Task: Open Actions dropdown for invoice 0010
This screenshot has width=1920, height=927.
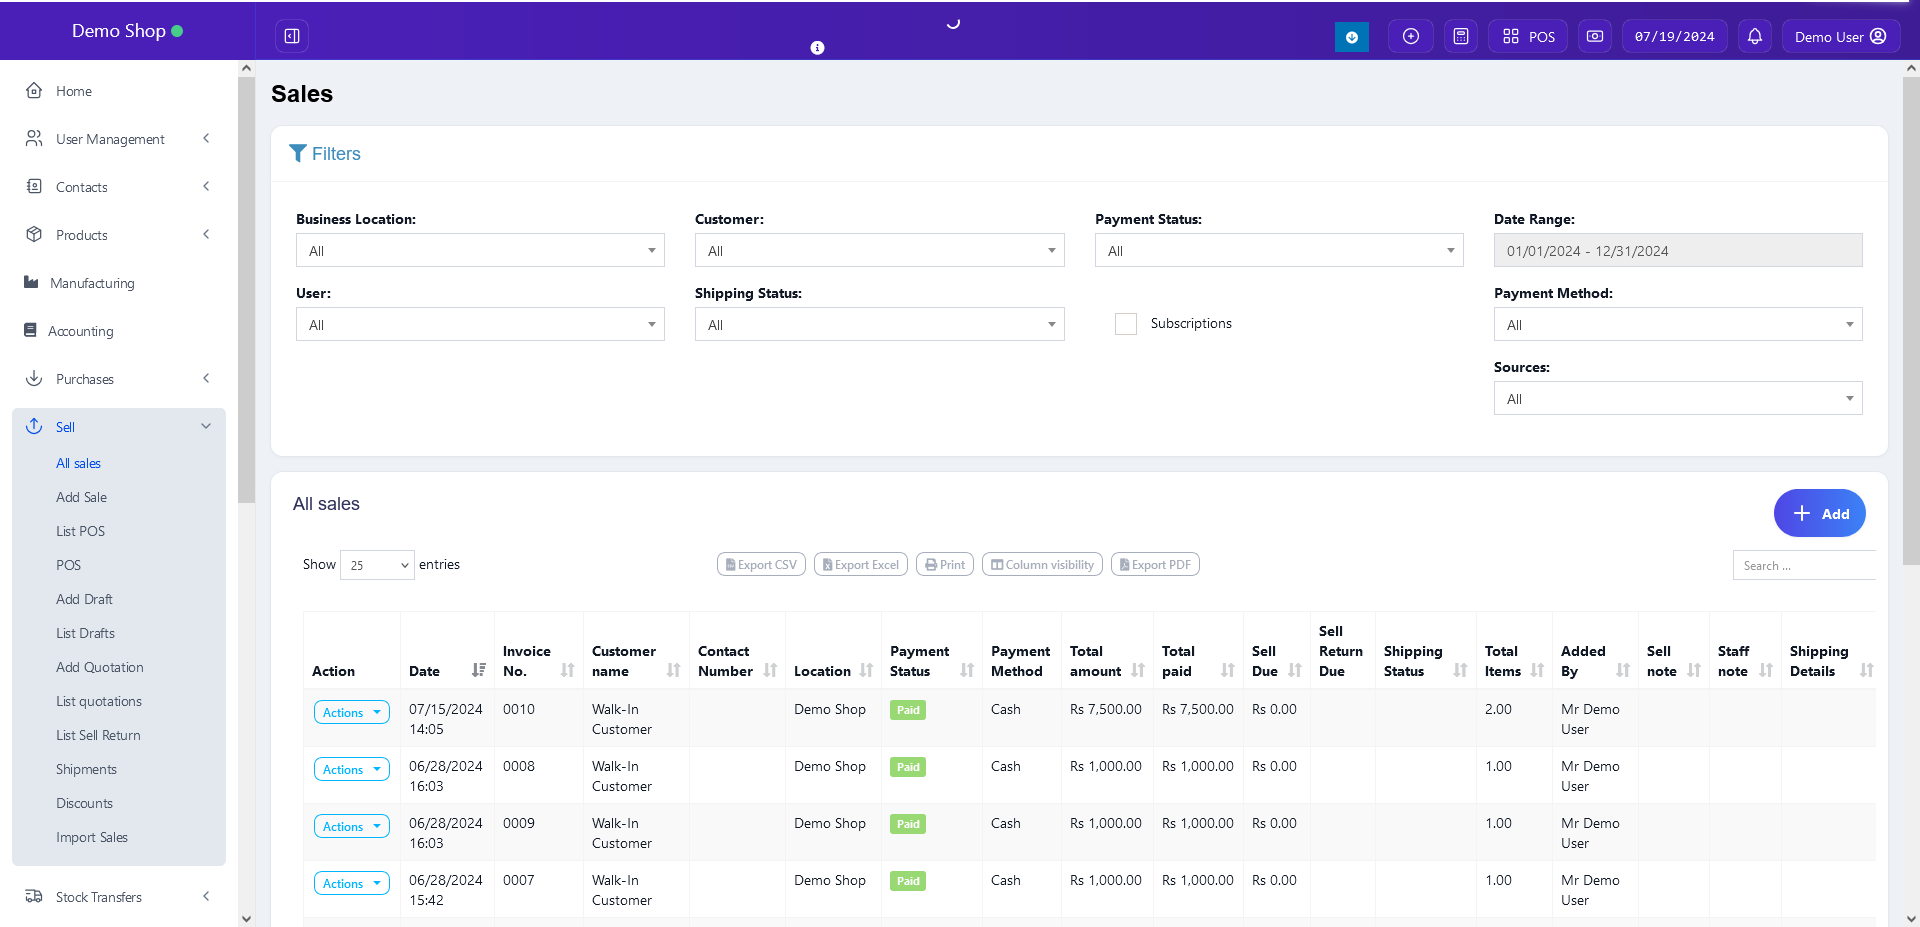Action: point(351,713)
